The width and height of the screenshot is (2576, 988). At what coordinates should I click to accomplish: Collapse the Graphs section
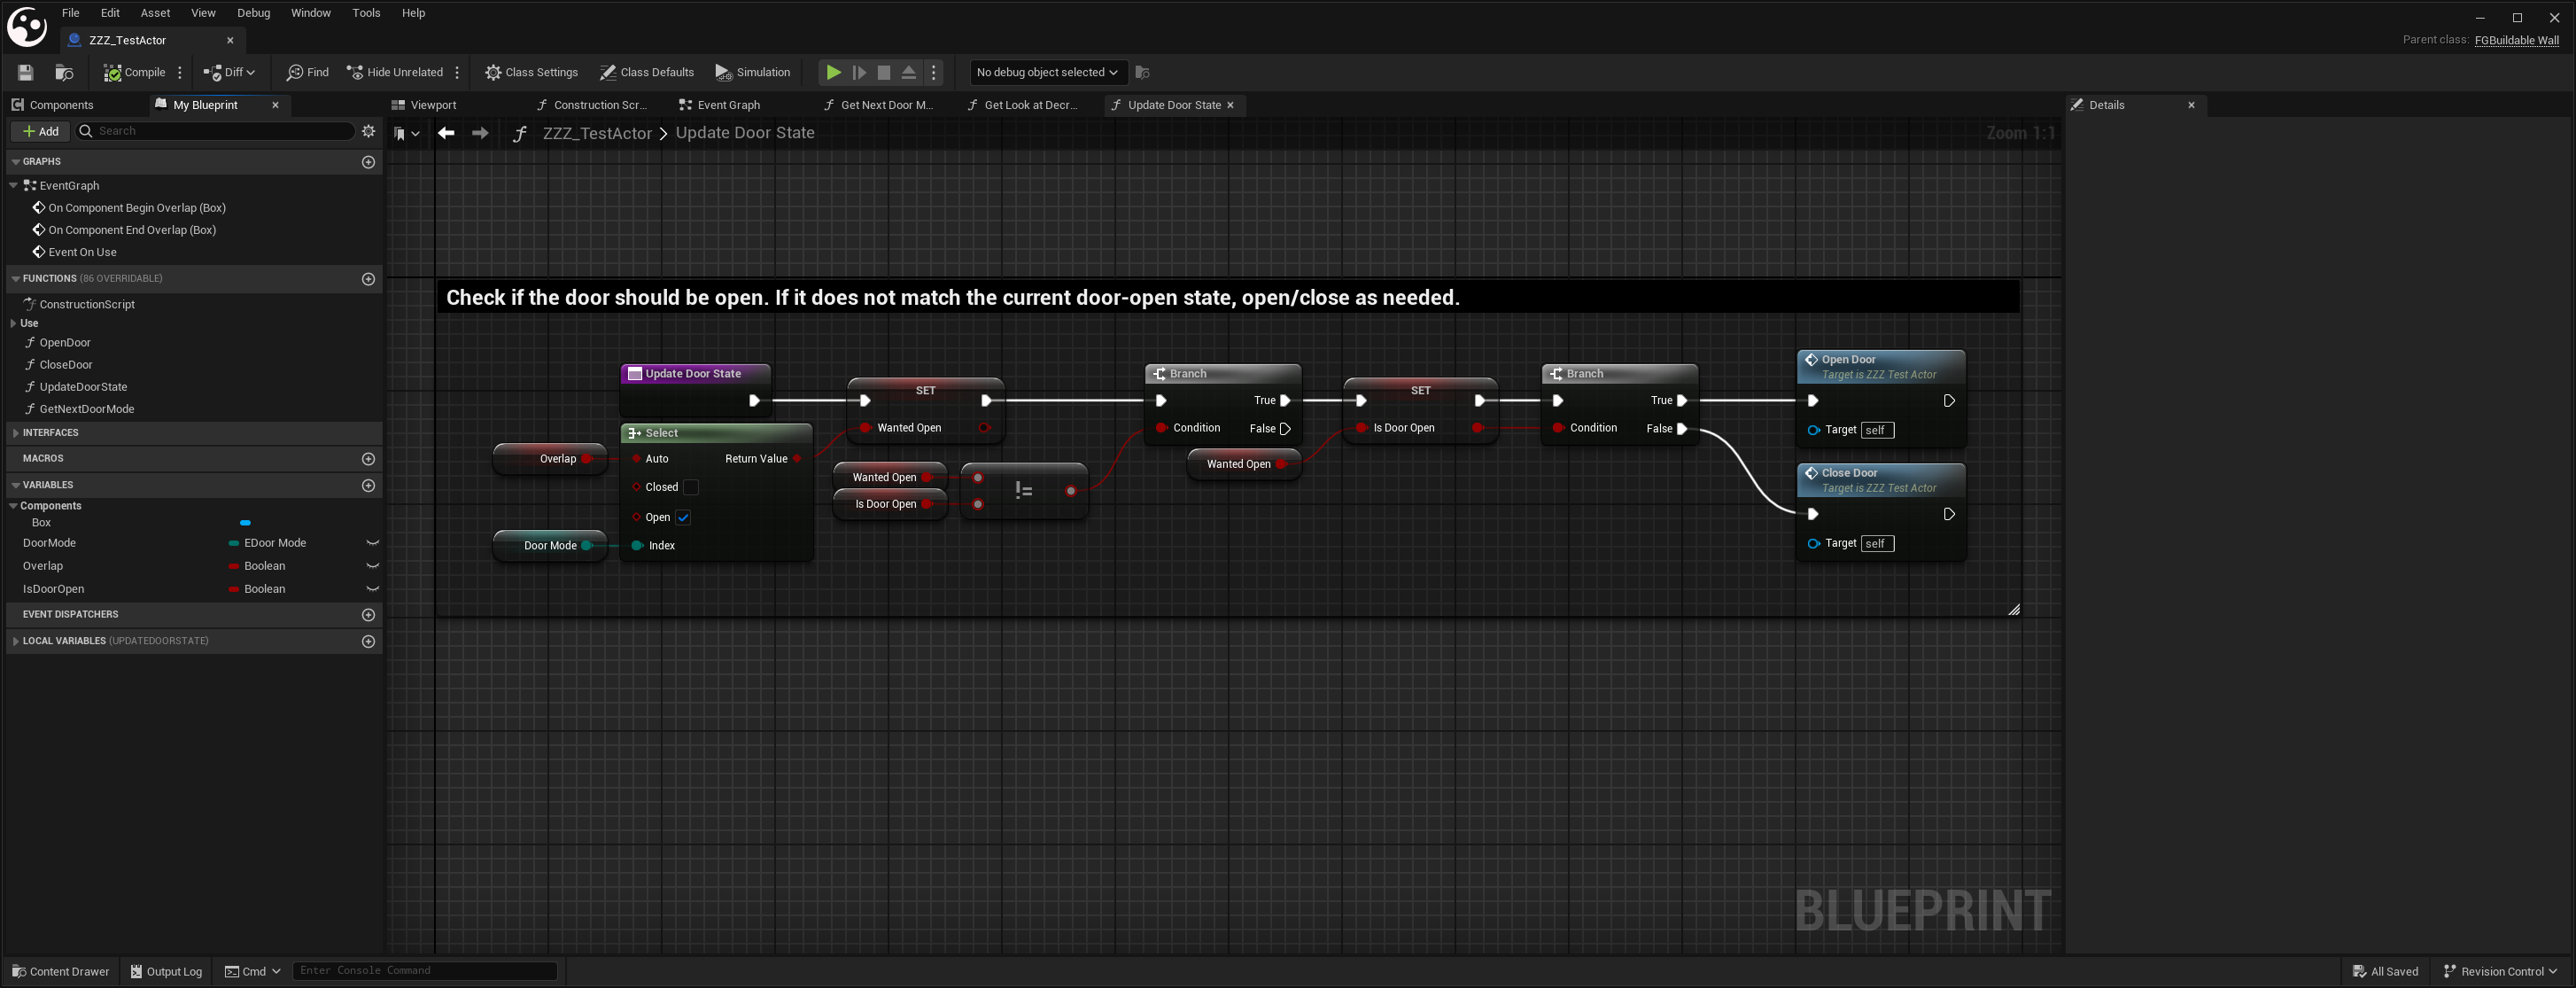(15, 162)
